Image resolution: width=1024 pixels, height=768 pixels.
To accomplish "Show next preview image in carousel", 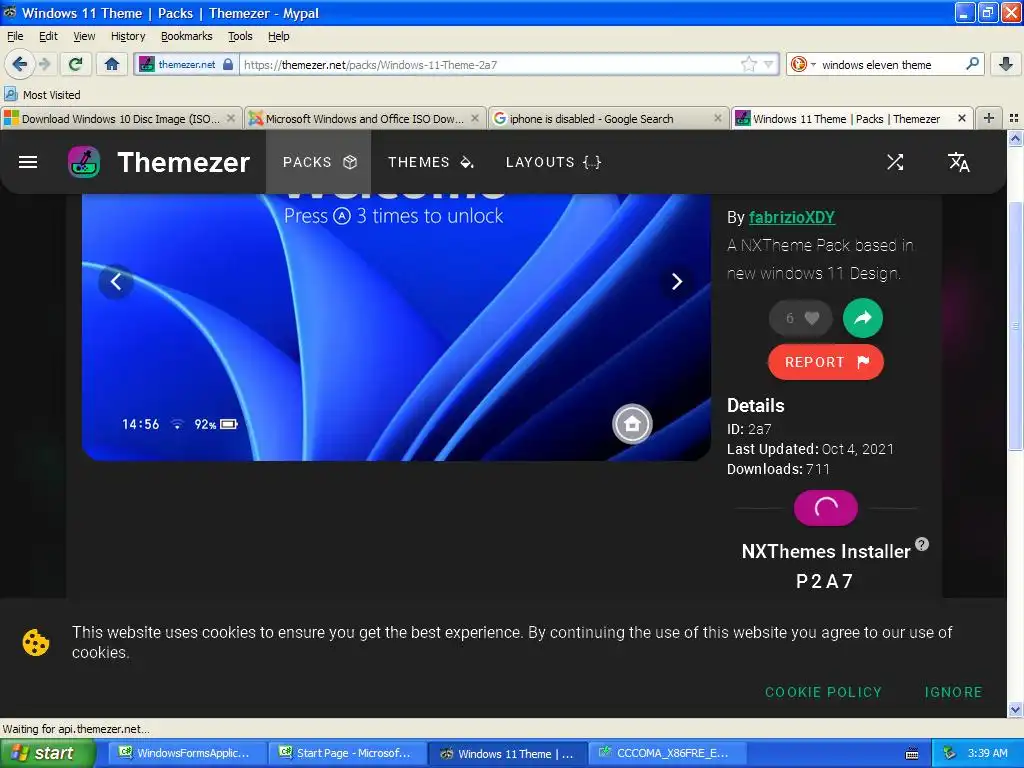I will [x=677, y=281].
